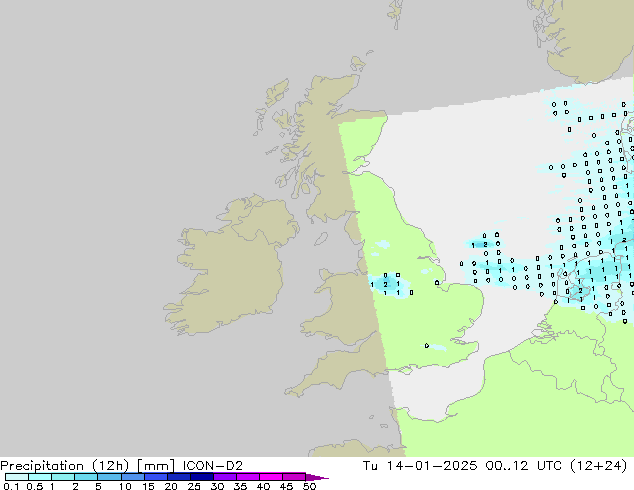
Task: Click the lone precipitation marker in southern England
Action: (x=428, y=347)
